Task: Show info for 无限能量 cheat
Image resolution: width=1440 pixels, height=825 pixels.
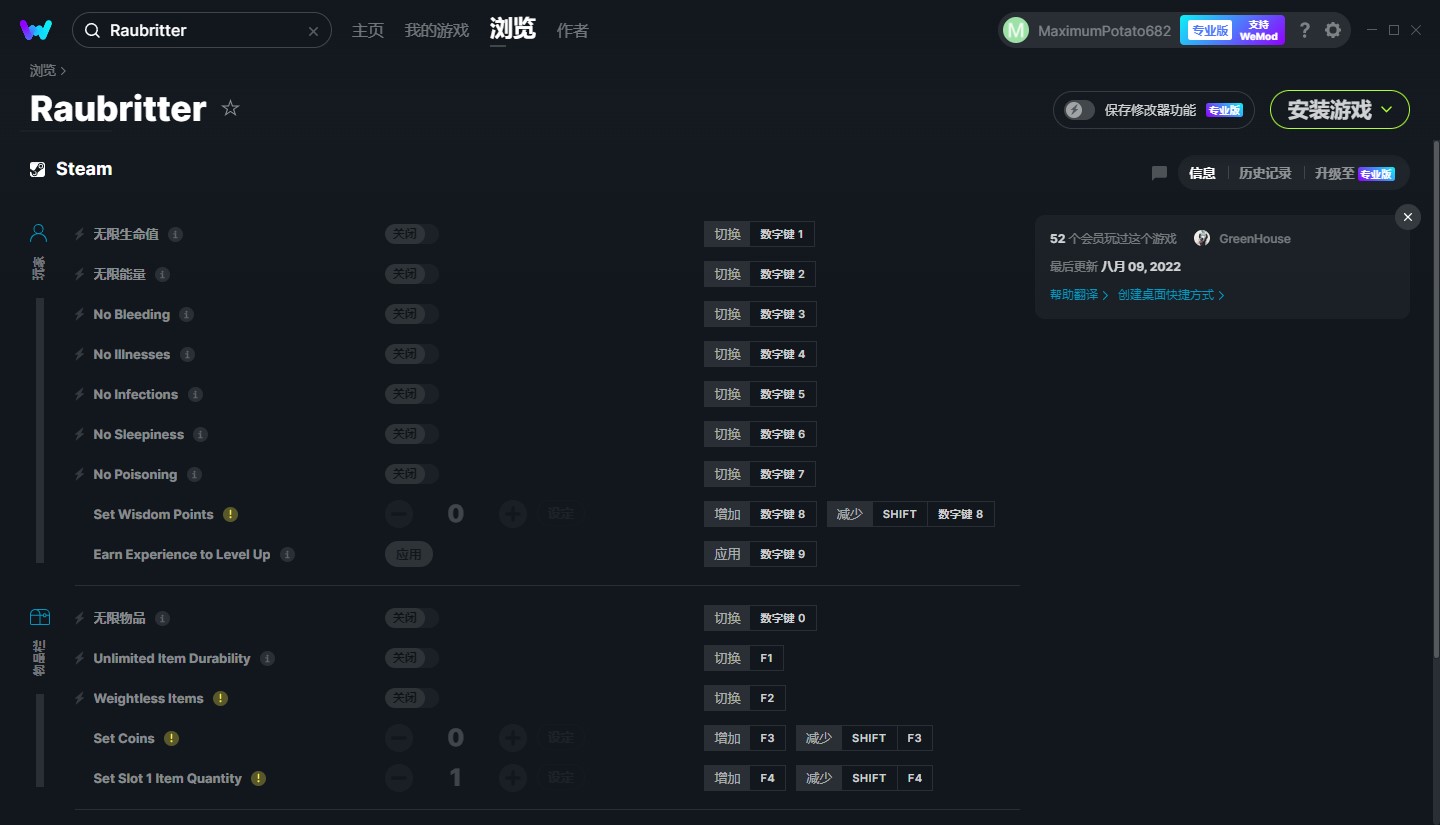Action: pos(162,274)
